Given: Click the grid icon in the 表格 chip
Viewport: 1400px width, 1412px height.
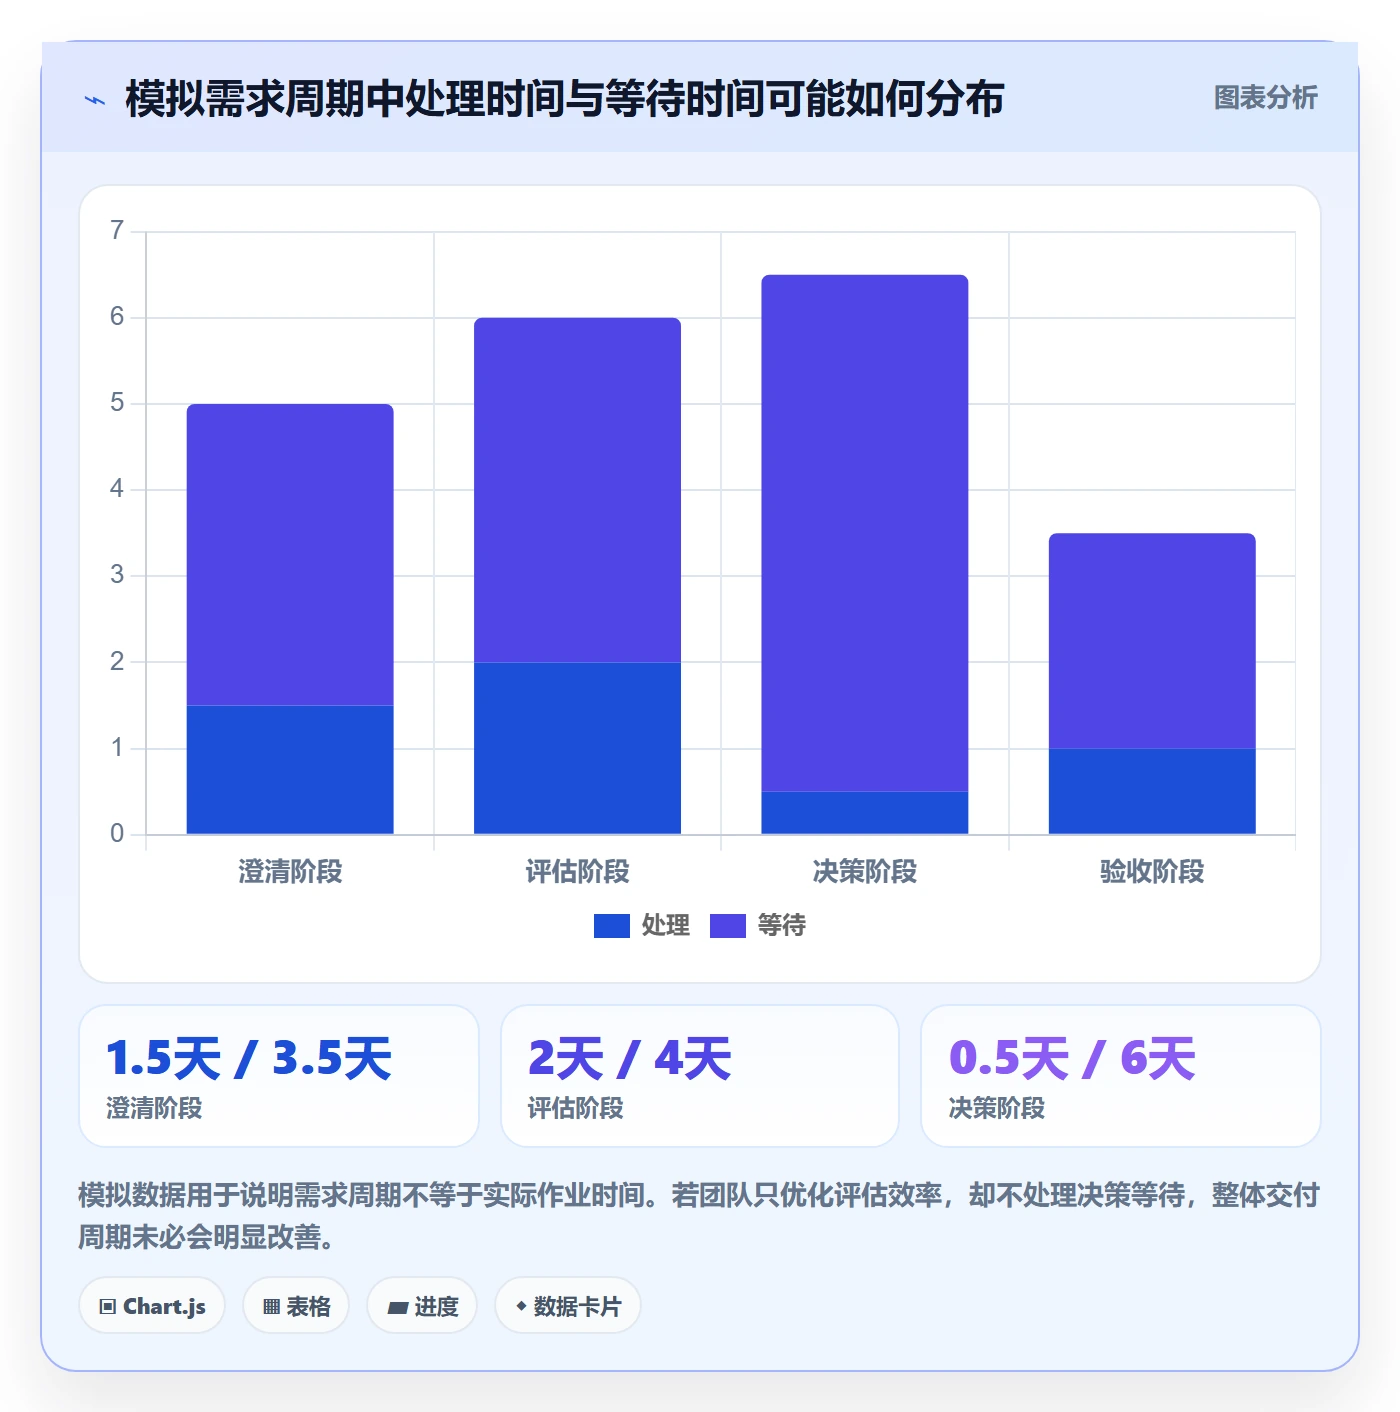Looking at the screenshot, I should pyautogui.click(x=271, y=1307).
